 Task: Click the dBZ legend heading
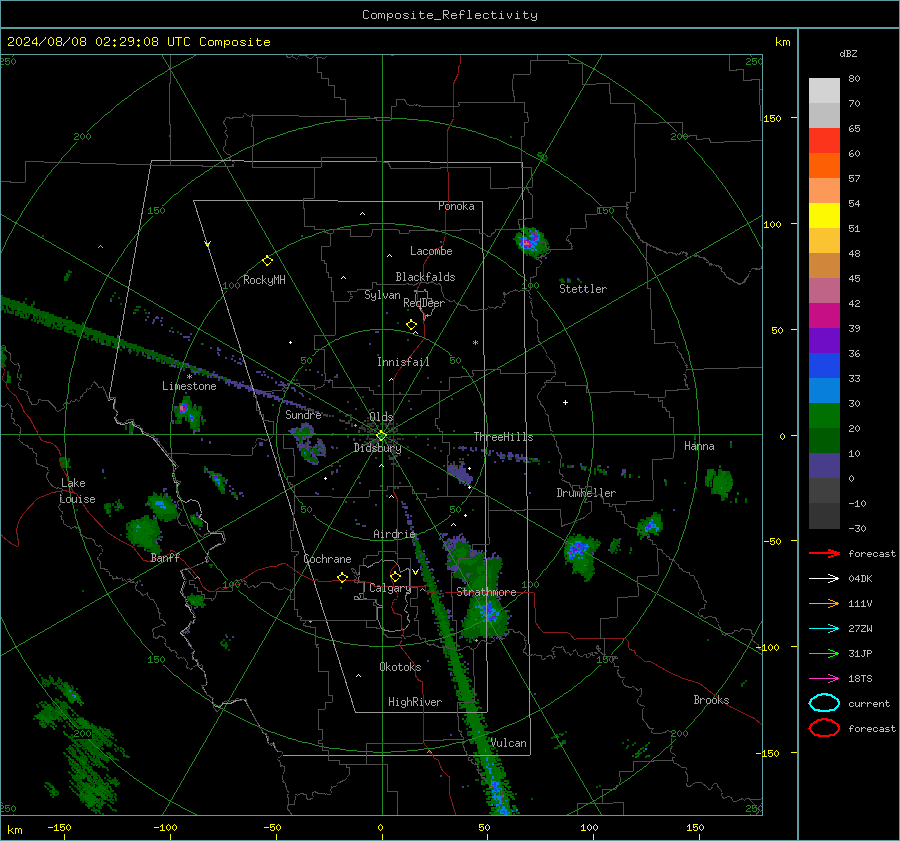tap(848, 54)
